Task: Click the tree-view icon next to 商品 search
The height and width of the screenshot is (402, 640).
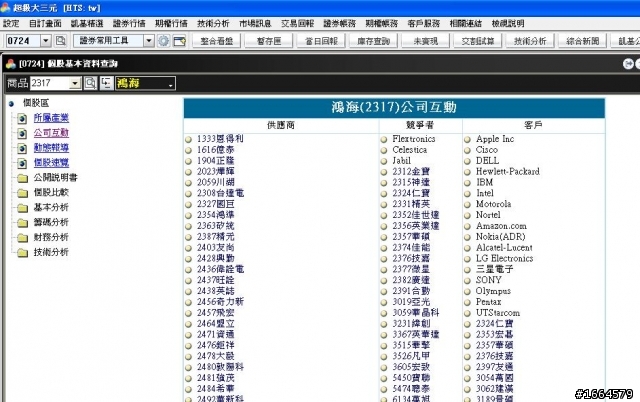Action: [106, 83]
